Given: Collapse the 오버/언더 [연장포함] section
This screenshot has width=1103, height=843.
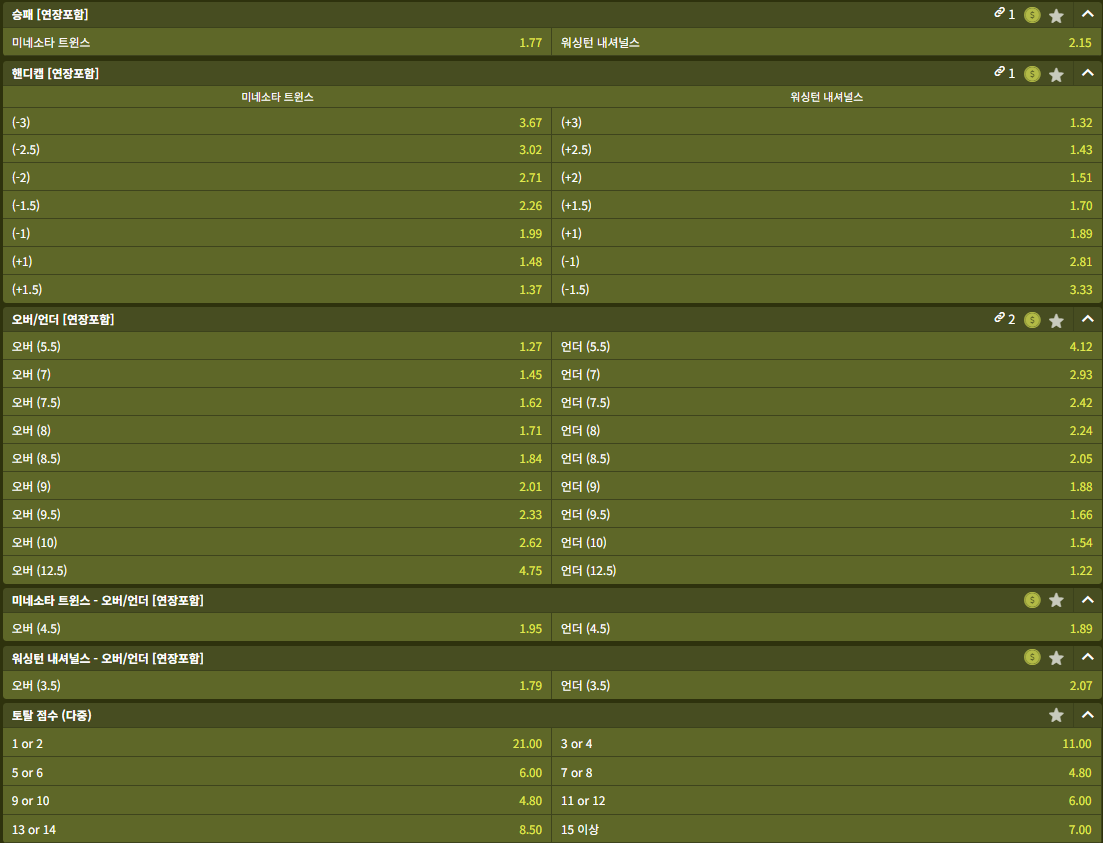Looking at the screenshot, I should (1088, 319).
